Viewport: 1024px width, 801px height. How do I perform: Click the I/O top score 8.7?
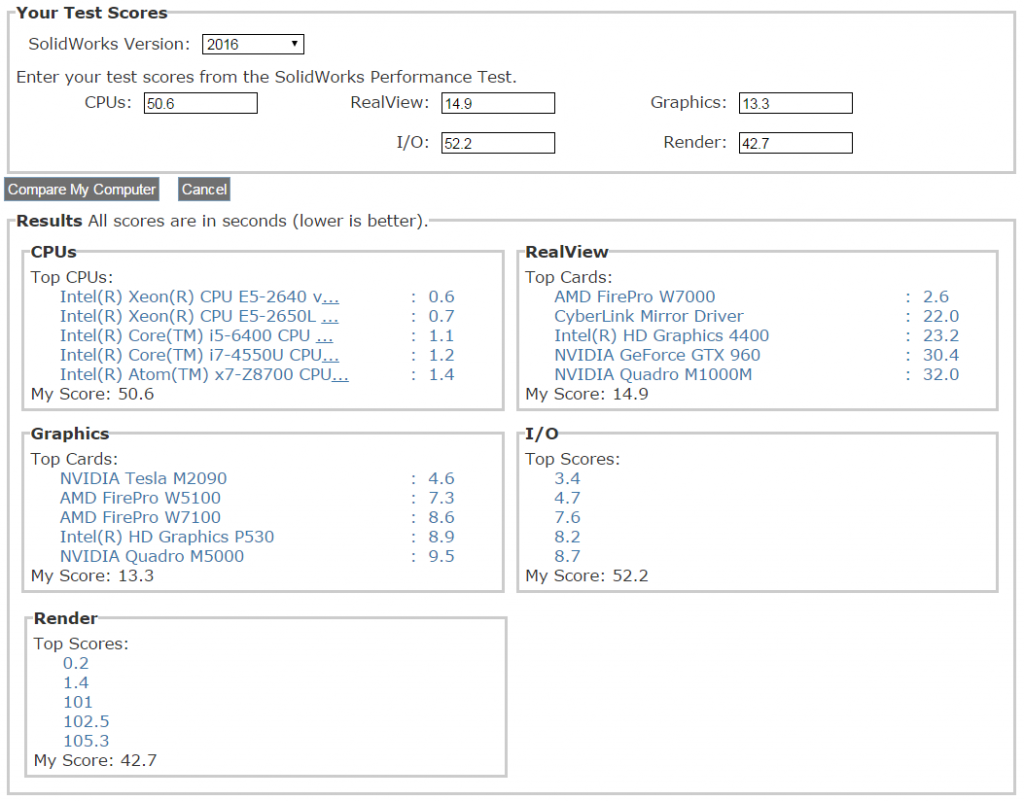[x=568, y=556]
